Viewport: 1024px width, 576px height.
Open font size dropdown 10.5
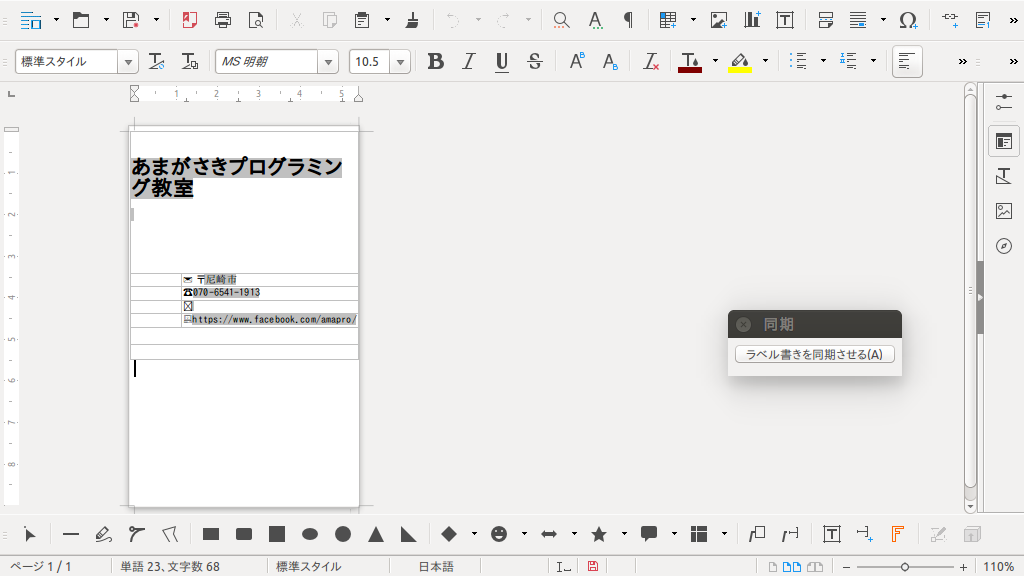400,62
